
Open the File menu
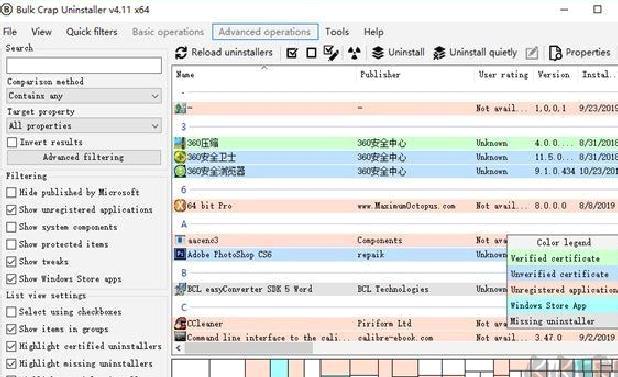pos(10,32)
